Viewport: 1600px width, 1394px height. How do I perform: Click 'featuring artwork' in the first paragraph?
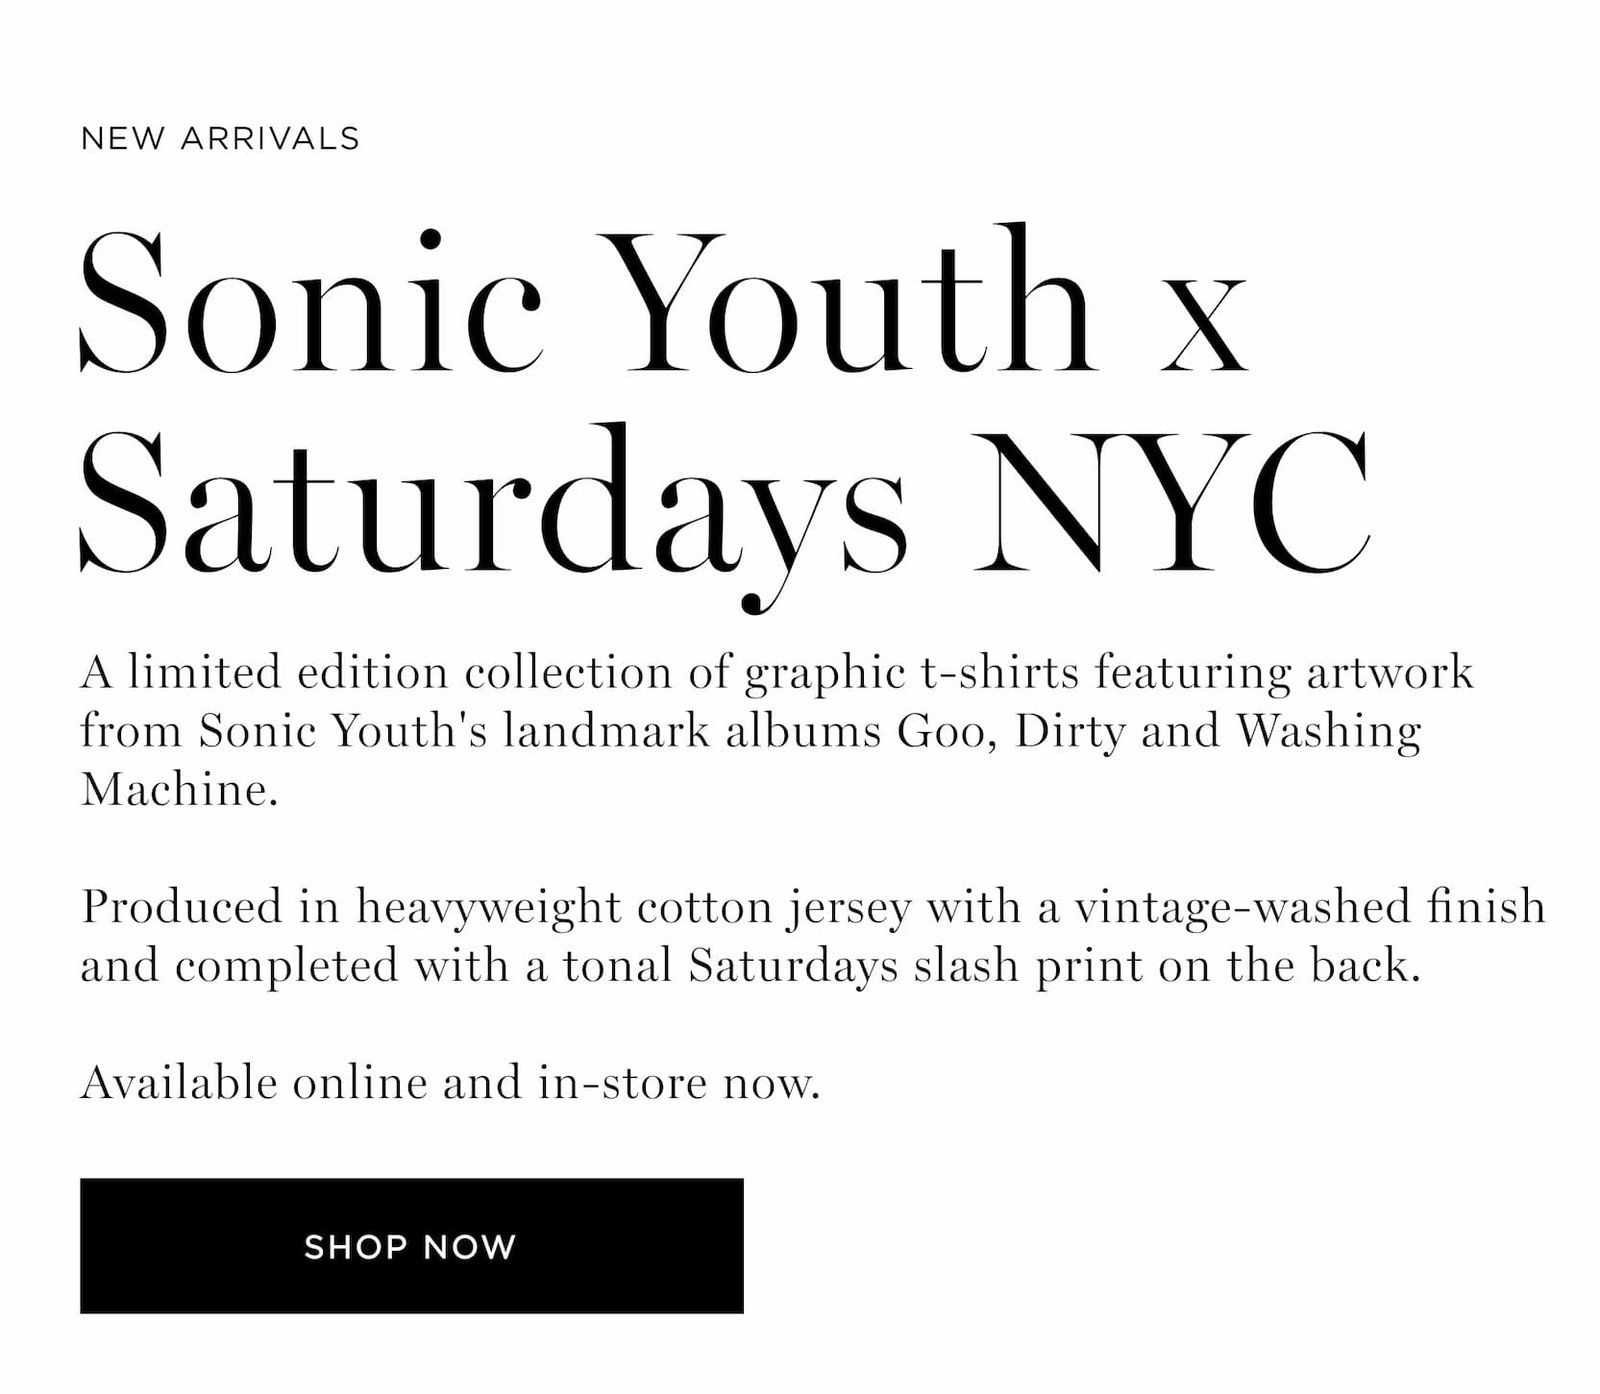(1285, 672)
